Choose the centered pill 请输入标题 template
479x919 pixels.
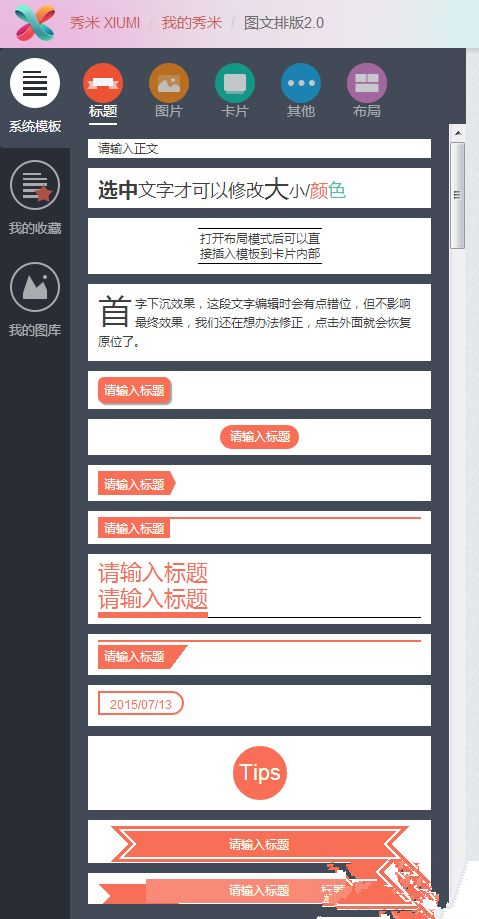tap(259, 437)
